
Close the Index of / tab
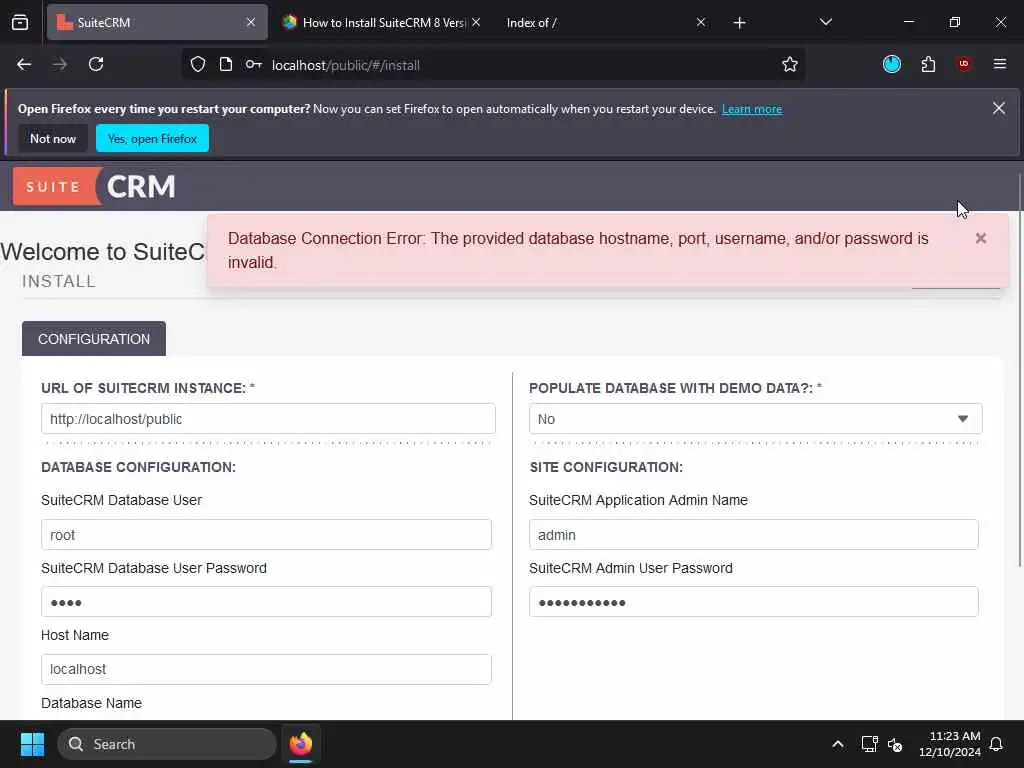tap(701, 22)
